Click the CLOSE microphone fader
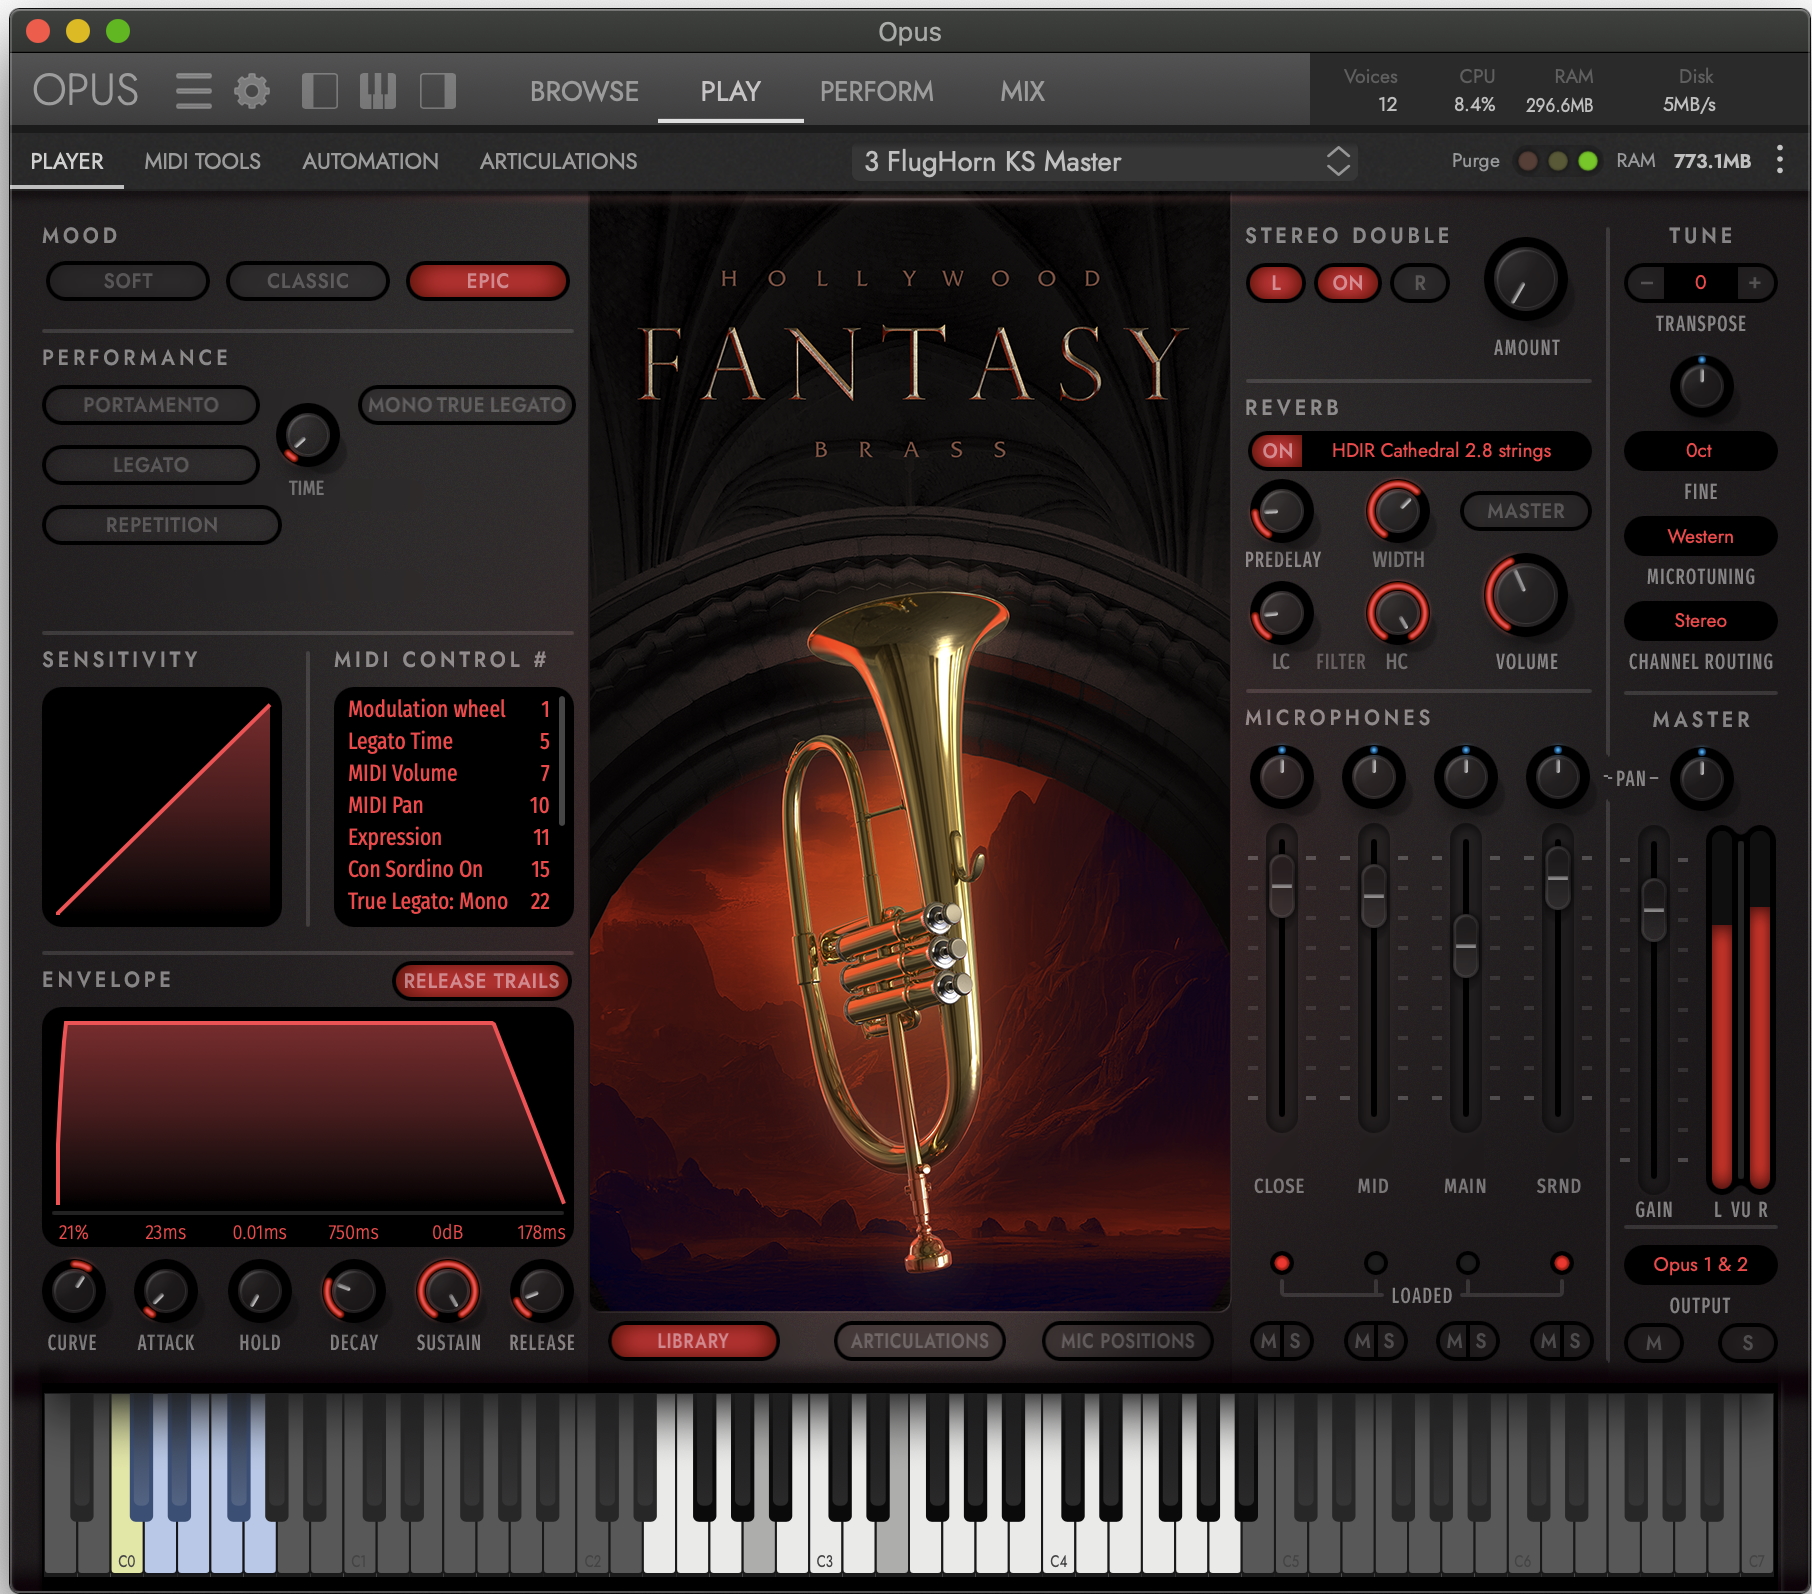 point(1281,886)
